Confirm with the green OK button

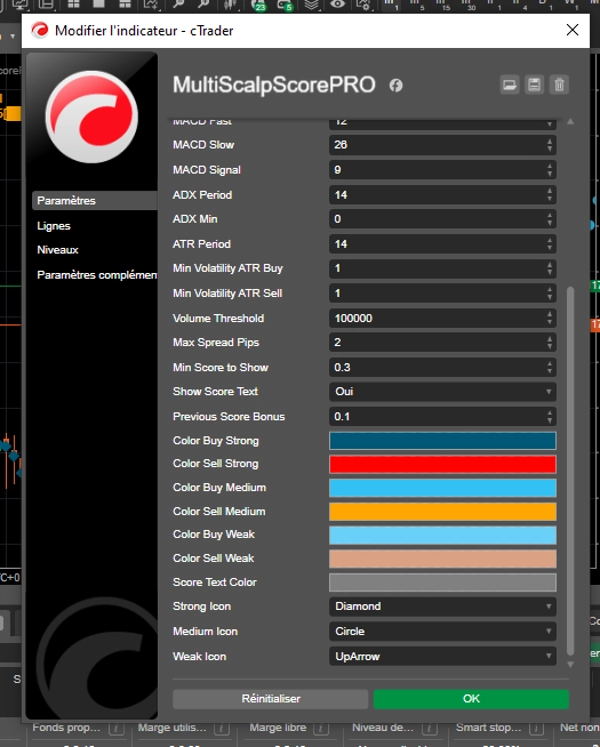click(x=471, y=699)
